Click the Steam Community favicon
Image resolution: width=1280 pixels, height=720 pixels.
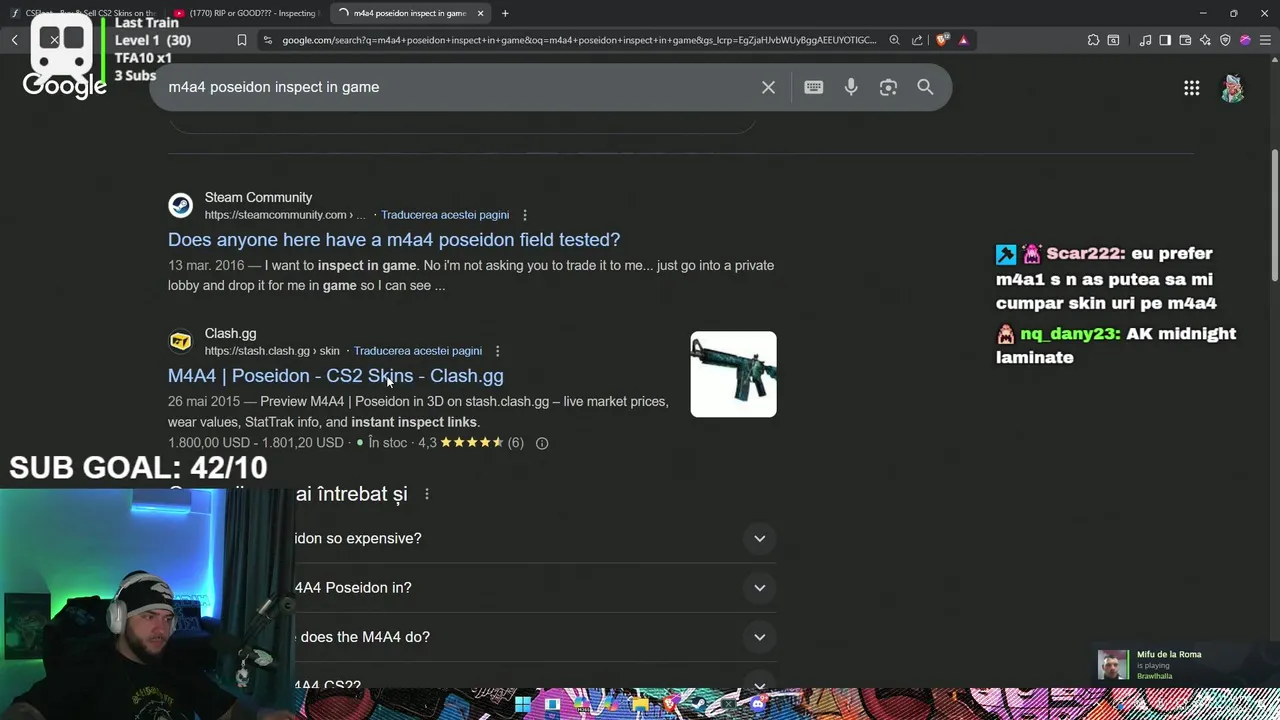pyautogui.click(x=180, y=206)
